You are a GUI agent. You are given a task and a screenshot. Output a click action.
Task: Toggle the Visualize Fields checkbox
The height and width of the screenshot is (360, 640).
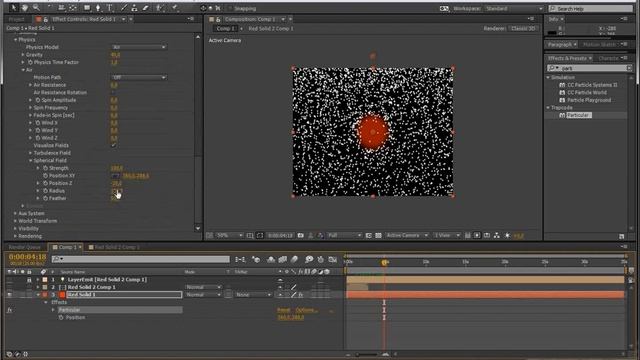pyautogui.click(x=114, y=145)
